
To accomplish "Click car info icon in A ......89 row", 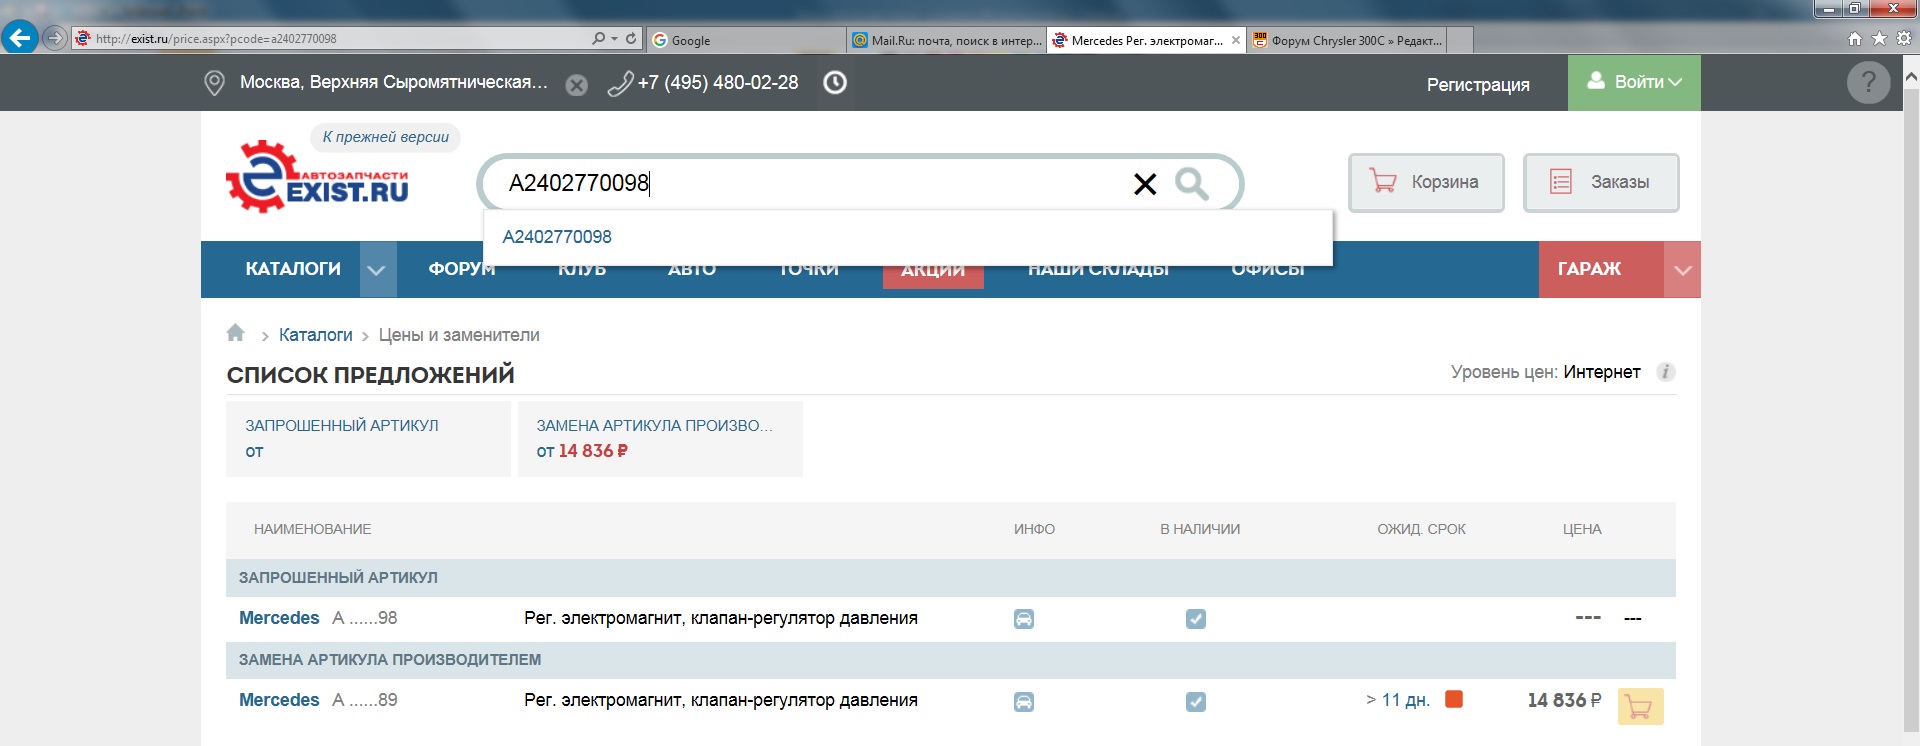I will click(1024, 702).
